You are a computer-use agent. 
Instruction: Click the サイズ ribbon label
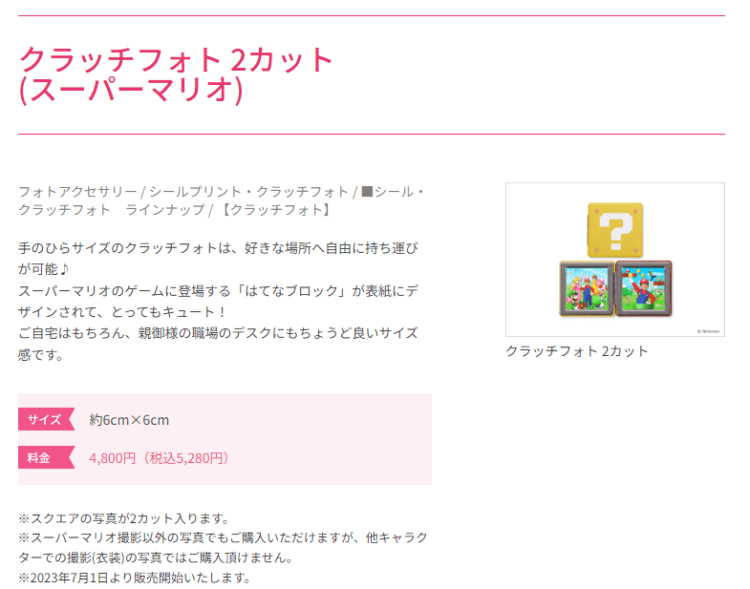tap(46, 420)
